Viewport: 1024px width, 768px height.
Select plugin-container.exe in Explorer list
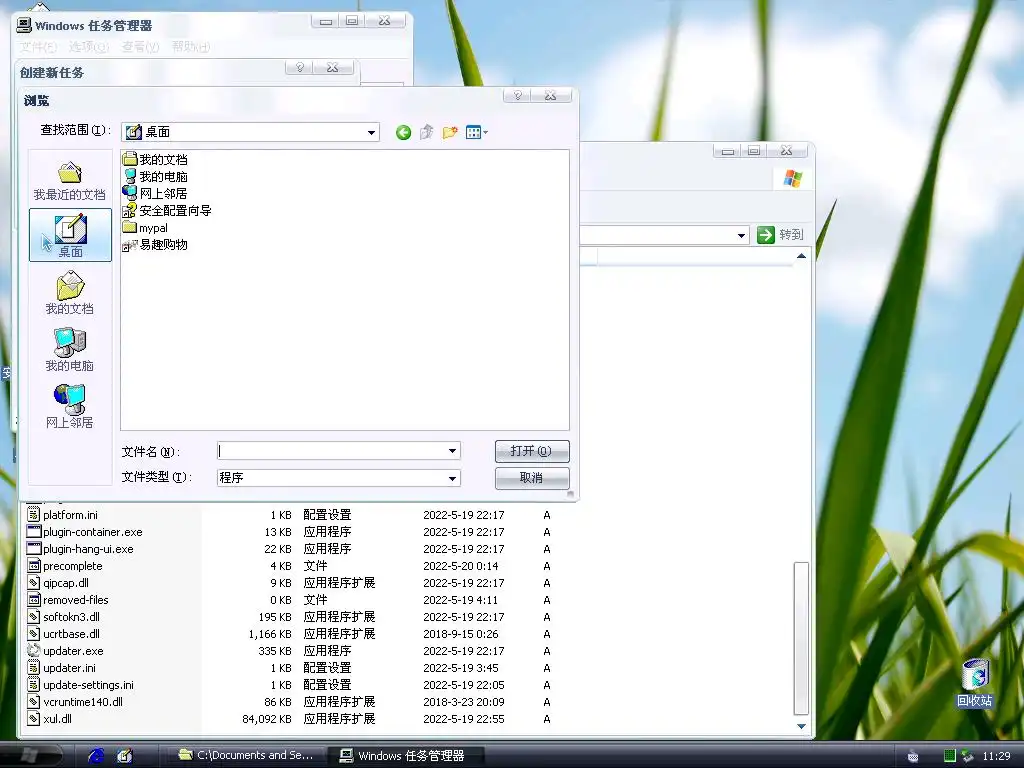(x=85, y=532)
